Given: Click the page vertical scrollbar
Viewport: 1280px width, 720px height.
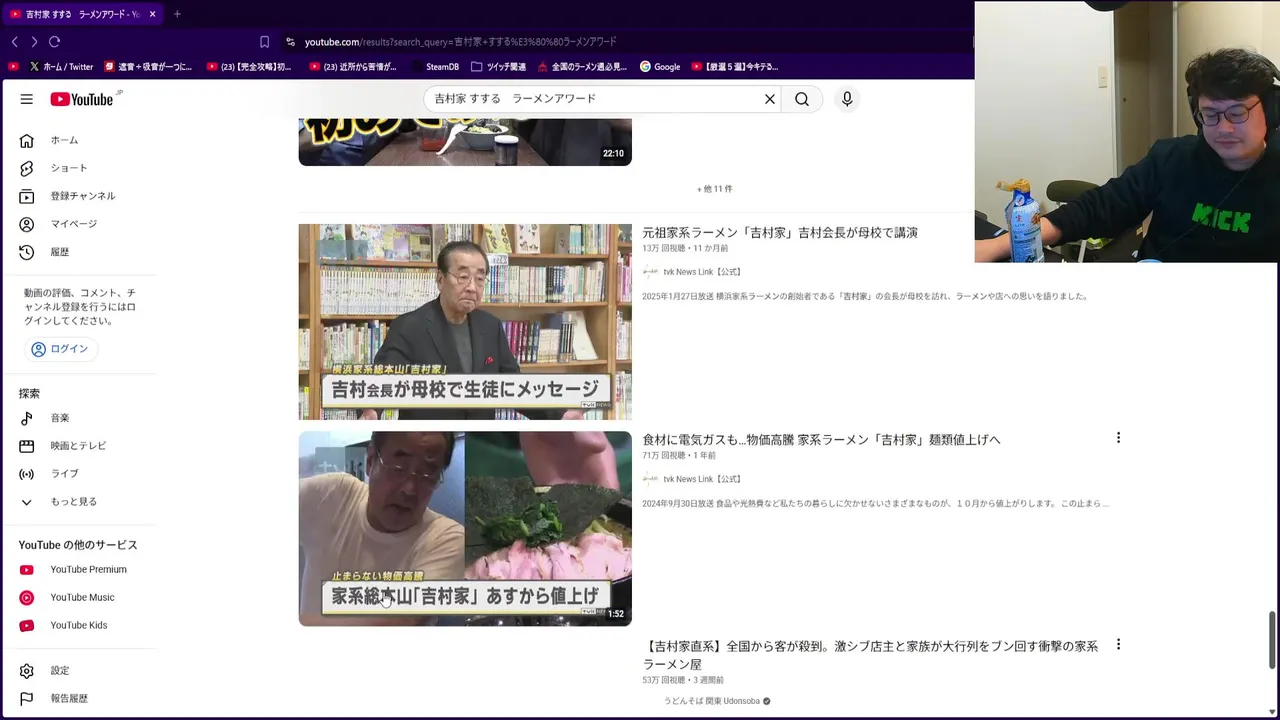Looking at the screenshot, I should click(1272, 638).
